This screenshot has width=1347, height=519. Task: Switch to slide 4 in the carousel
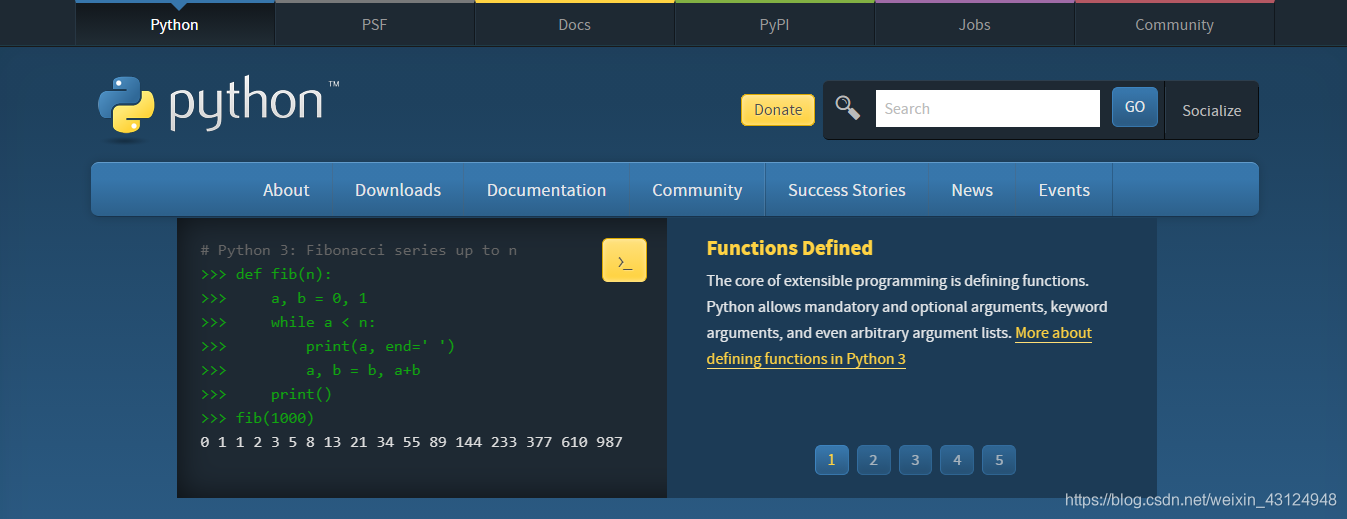pos(957,460)
